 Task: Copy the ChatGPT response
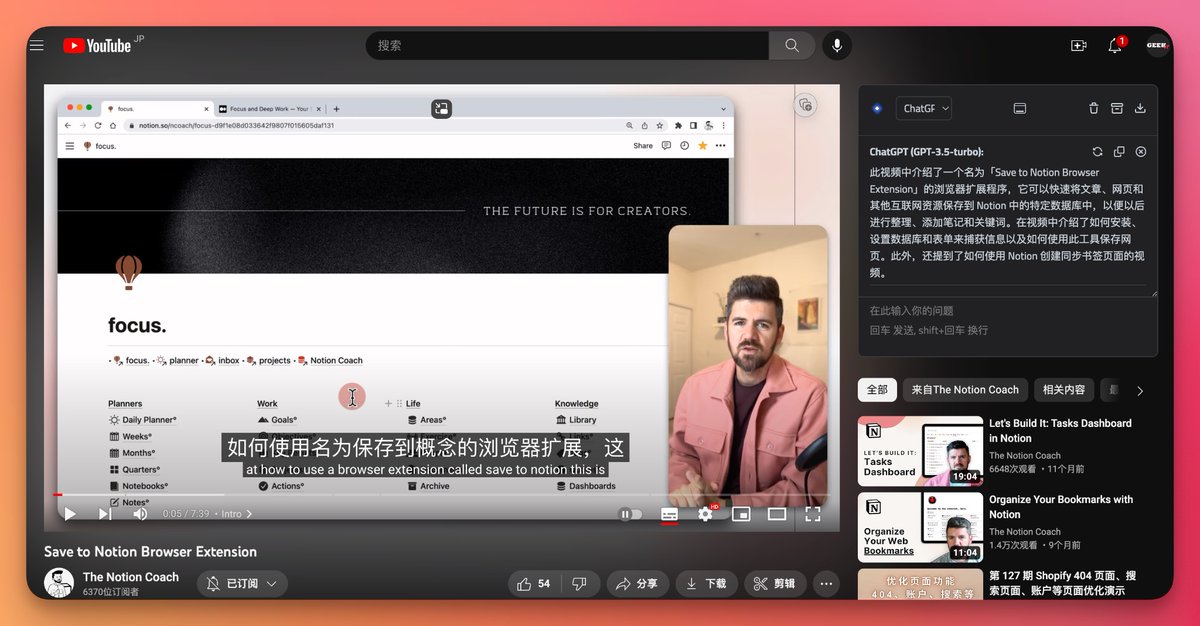click(x=1119, y=152)
